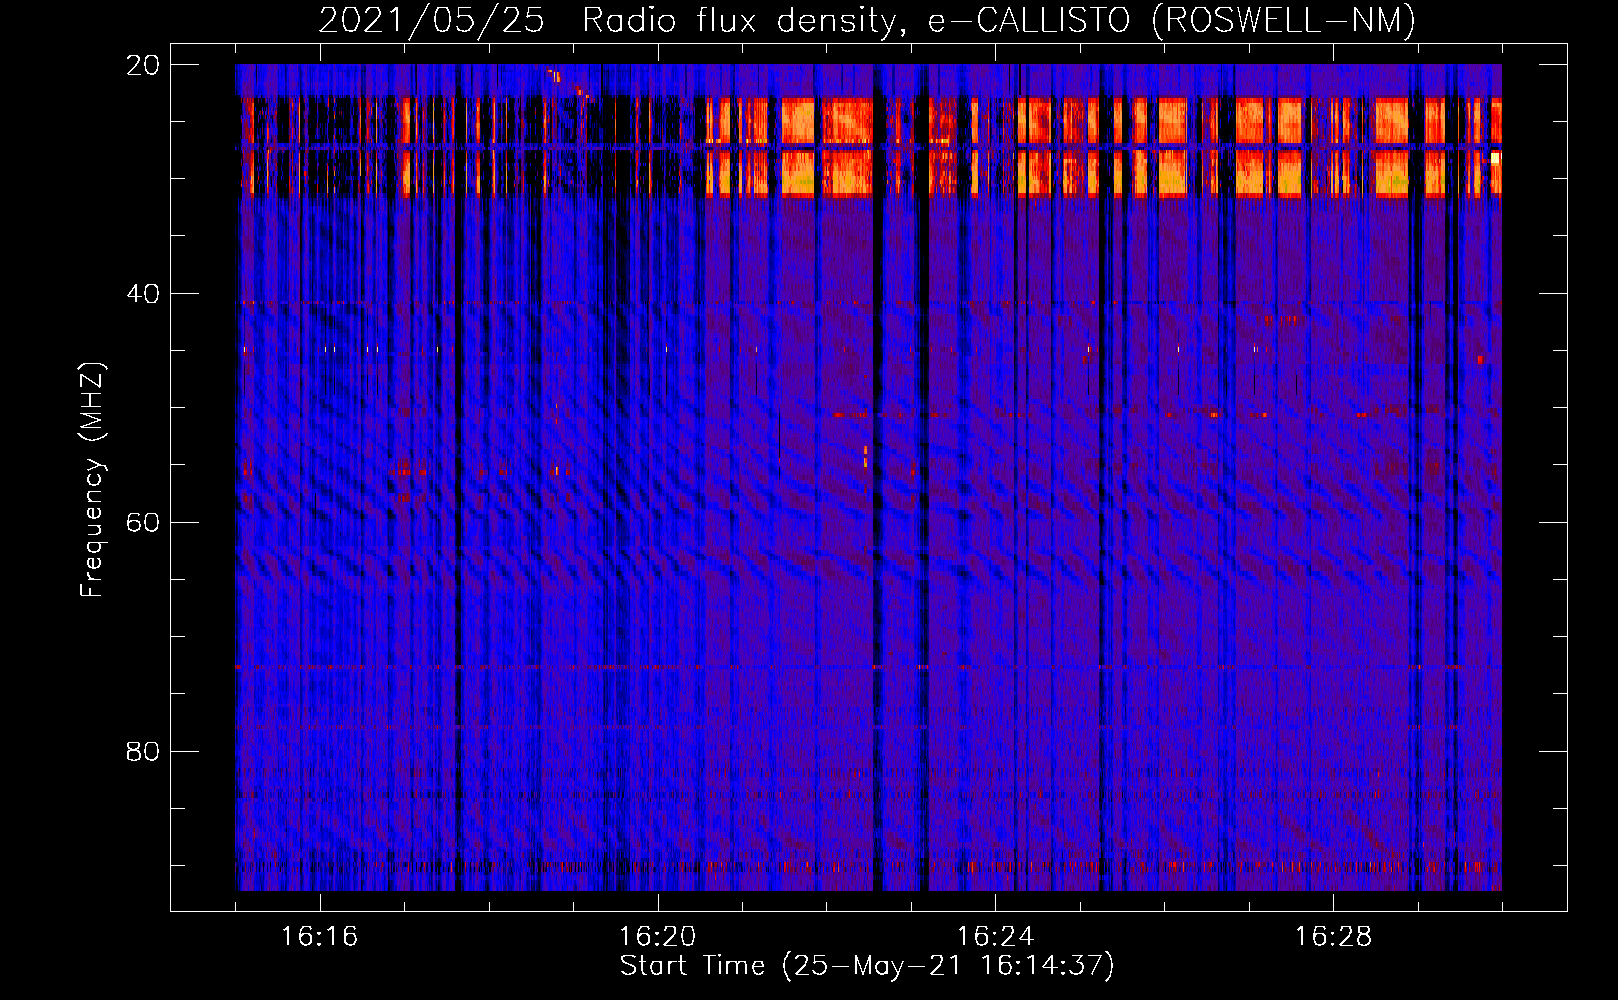Click the 40 frequency tick label
1618x1000 pixels.
point(143,294)
